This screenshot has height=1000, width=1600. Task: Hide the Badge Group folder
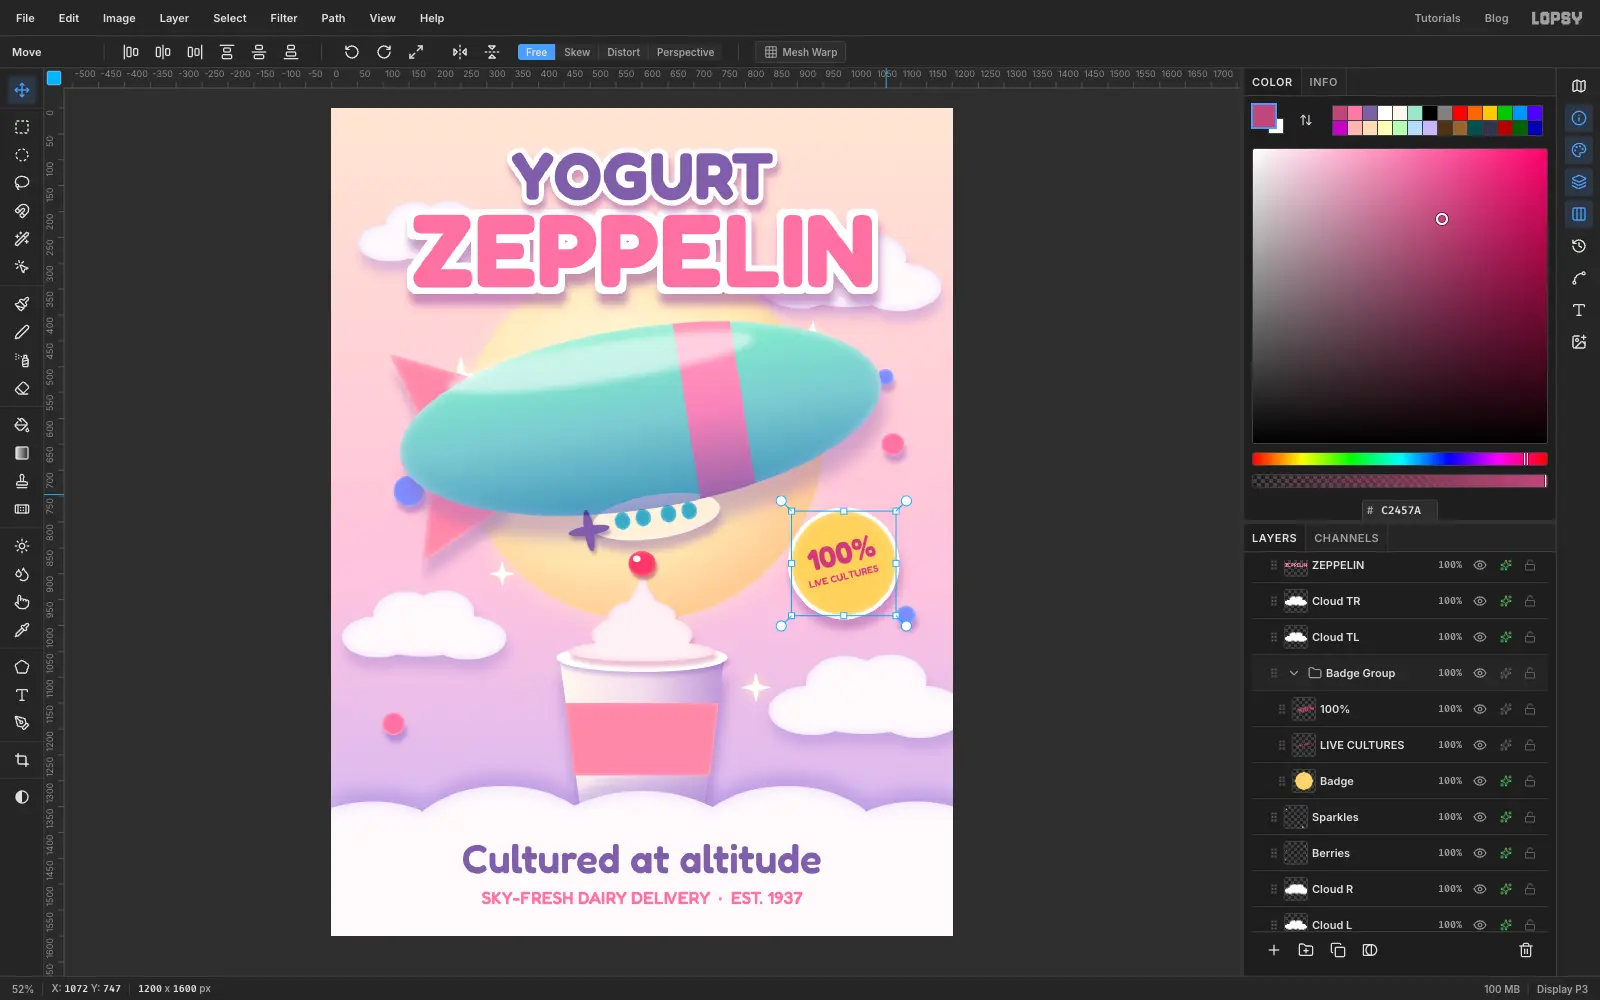coord(1480,673)
